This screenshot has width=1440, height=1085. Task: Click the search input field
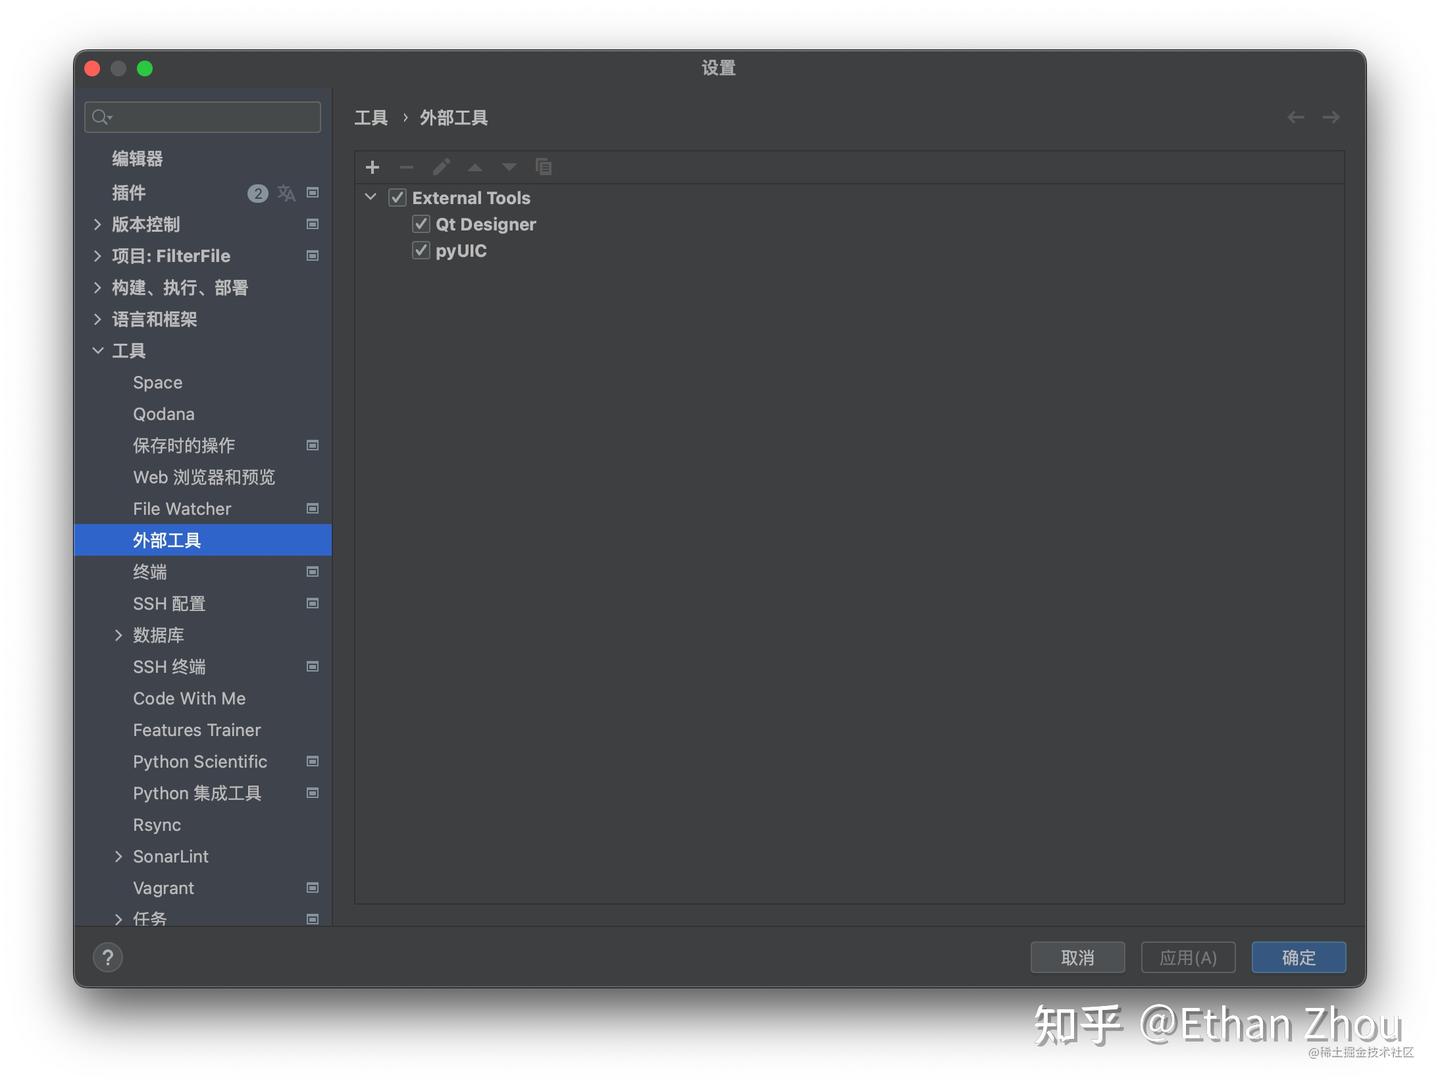coord(202,117)
